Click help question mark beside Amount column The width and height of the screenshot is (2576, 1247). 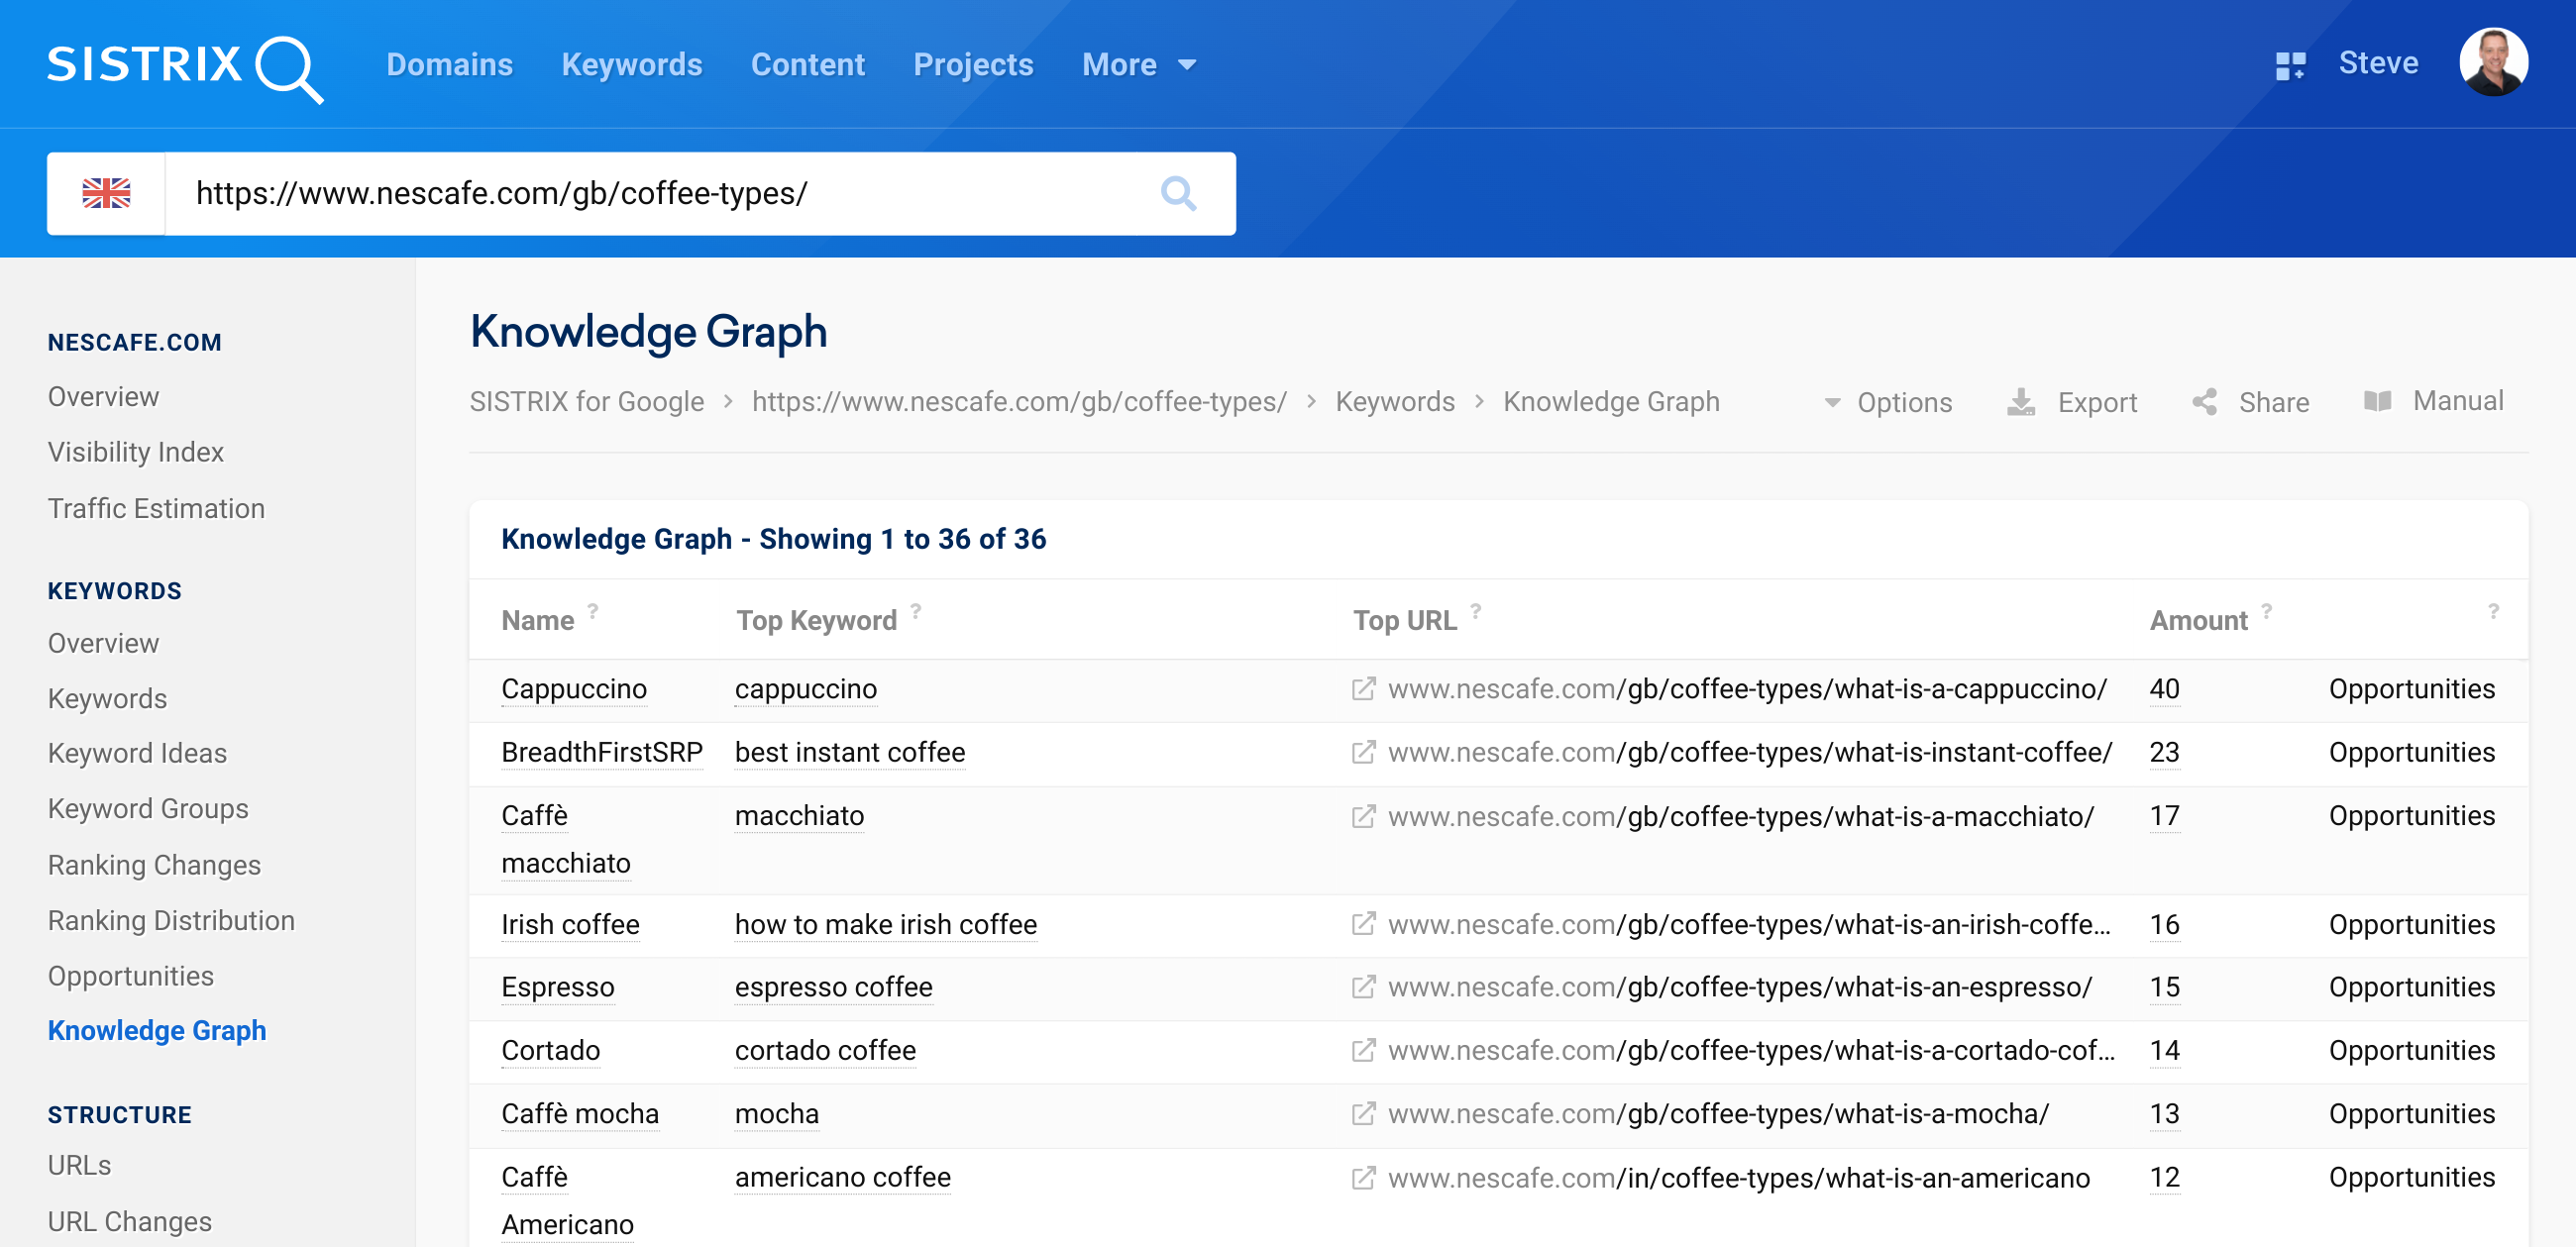point(2267,611)
